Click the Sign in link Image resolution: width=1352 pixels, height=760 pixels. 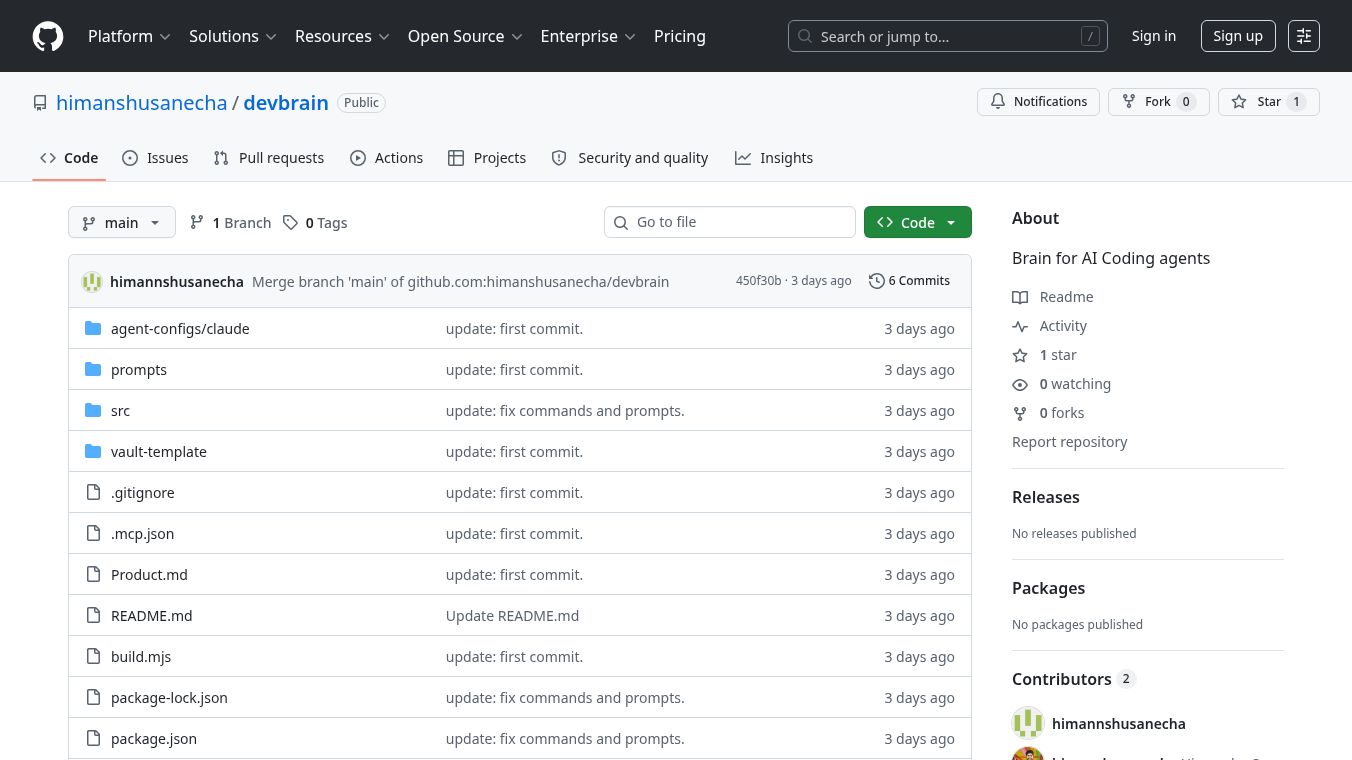pos(1154,36)
